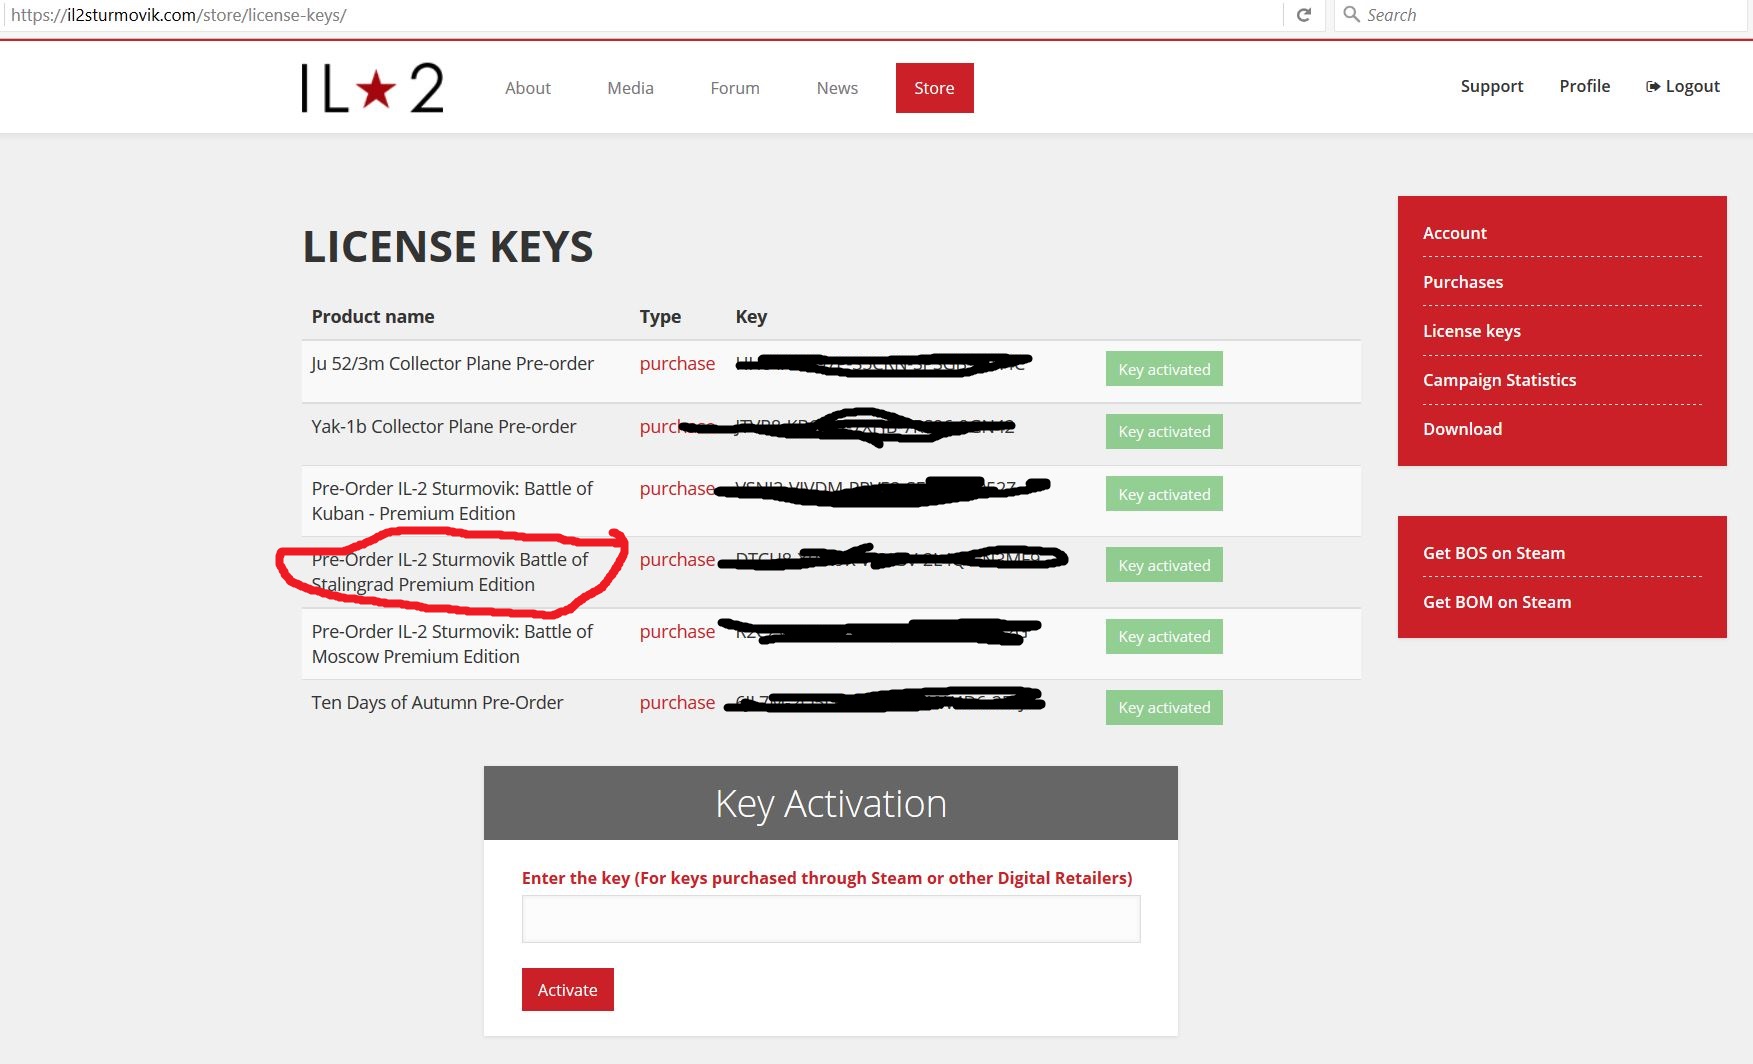Click Key activated badge for Ju 52/3m
The height and width of the screenshot is (1064, 1753).
pos(1164,369)
